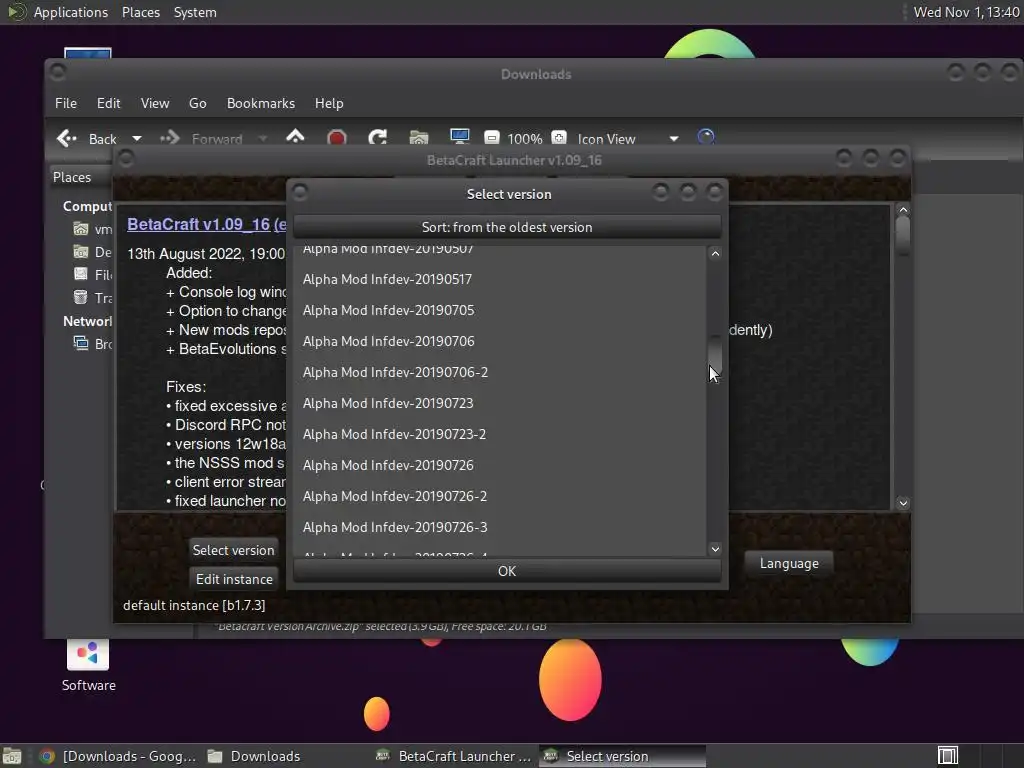Click the zoom in icon after 100%
Image resolution: width=1024 pixels, height=768 pixels.
point(559,138)
